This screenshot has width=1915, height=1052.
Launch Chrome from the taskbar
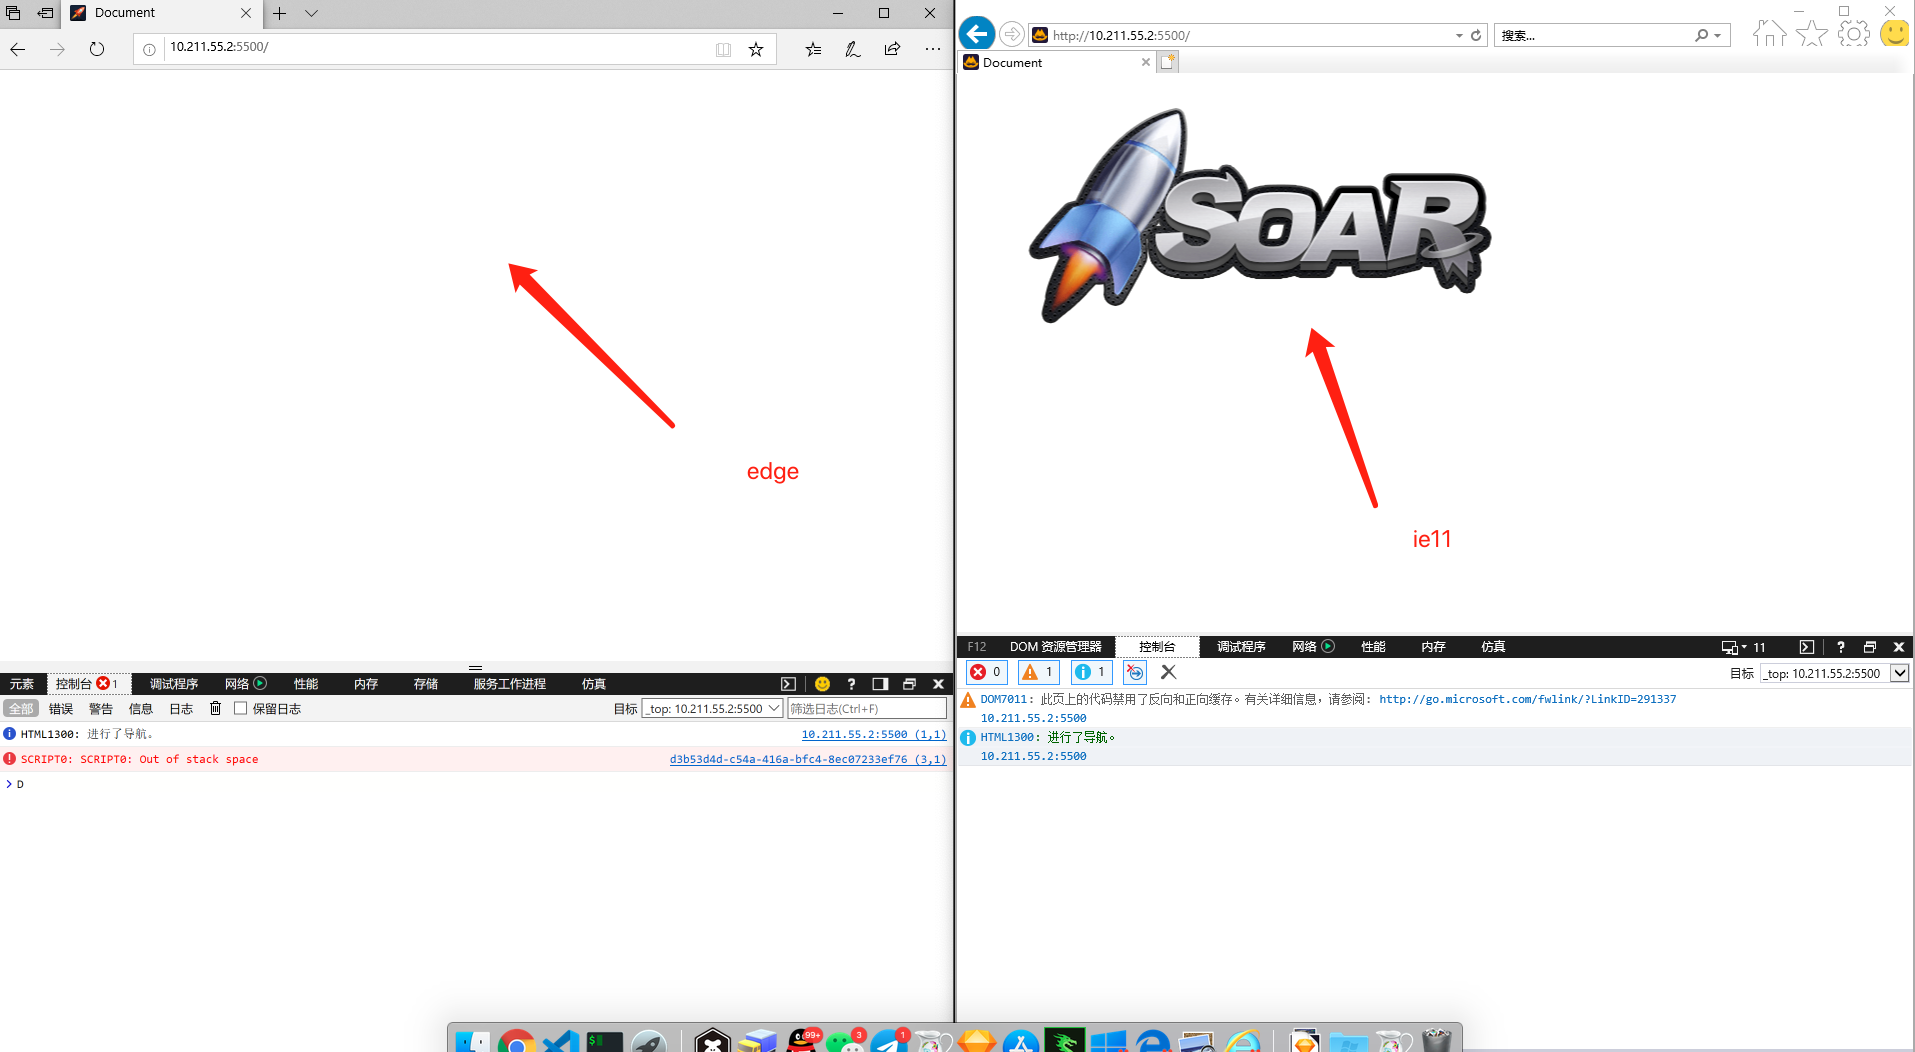tap(516, 1040)
